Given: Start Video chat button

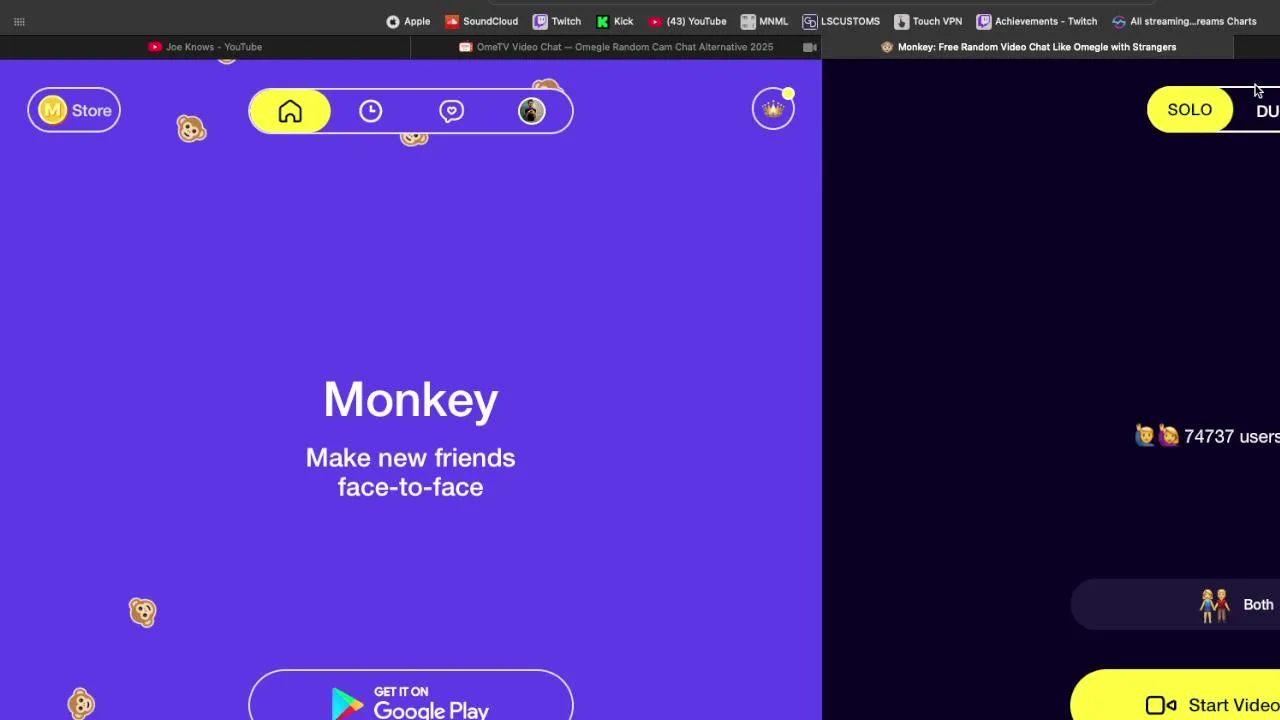Looking at the screenshot, I should (x=1176, y=696).
